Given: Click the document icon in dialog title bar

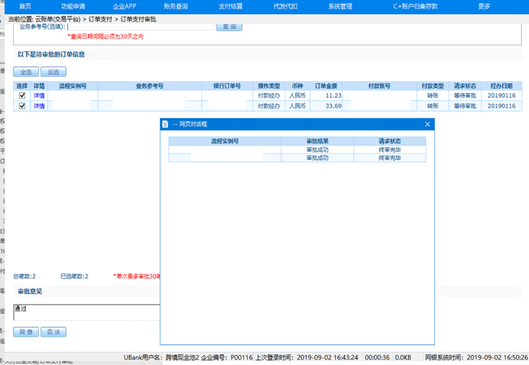Looking at the screenshot, I should 165,124.
